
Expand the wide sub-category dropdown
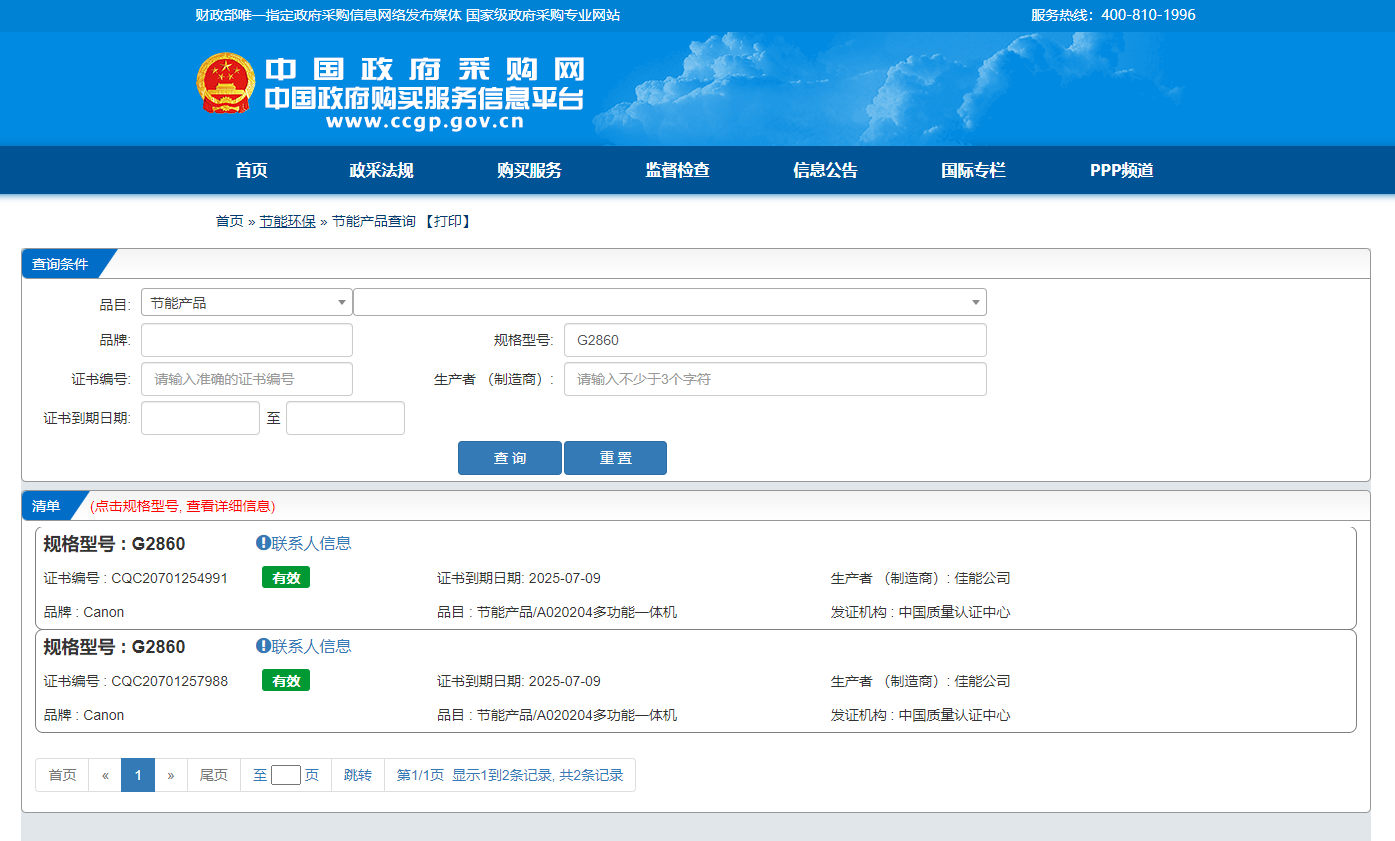[669, 303]
